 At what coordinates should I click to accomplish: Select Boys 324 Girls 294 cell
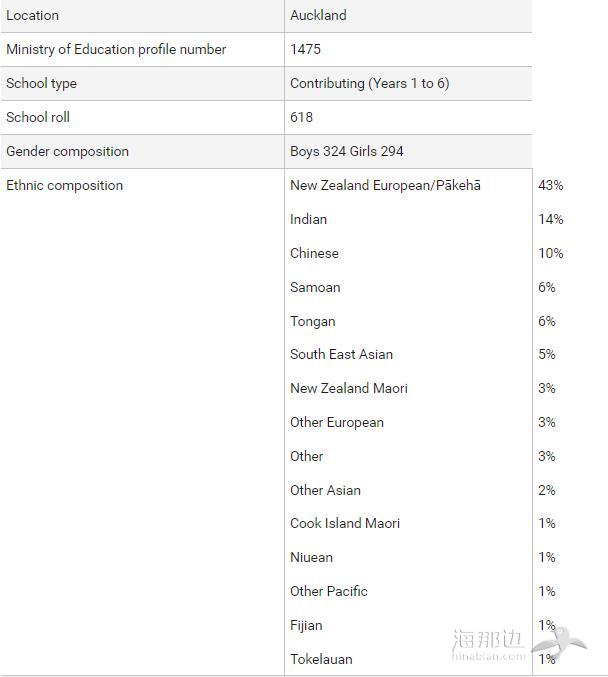pos(347,151)
